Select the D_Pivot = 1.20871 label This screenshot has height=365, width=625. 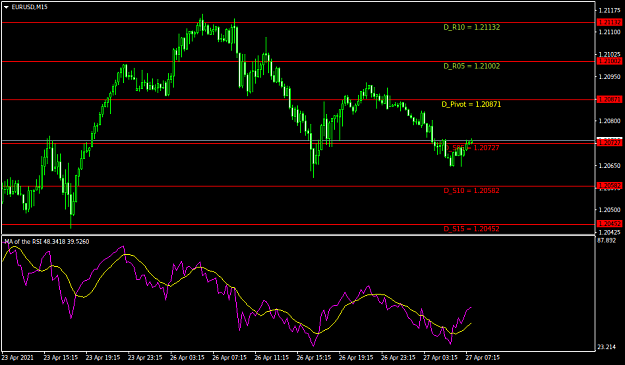[x=471, y=104]
